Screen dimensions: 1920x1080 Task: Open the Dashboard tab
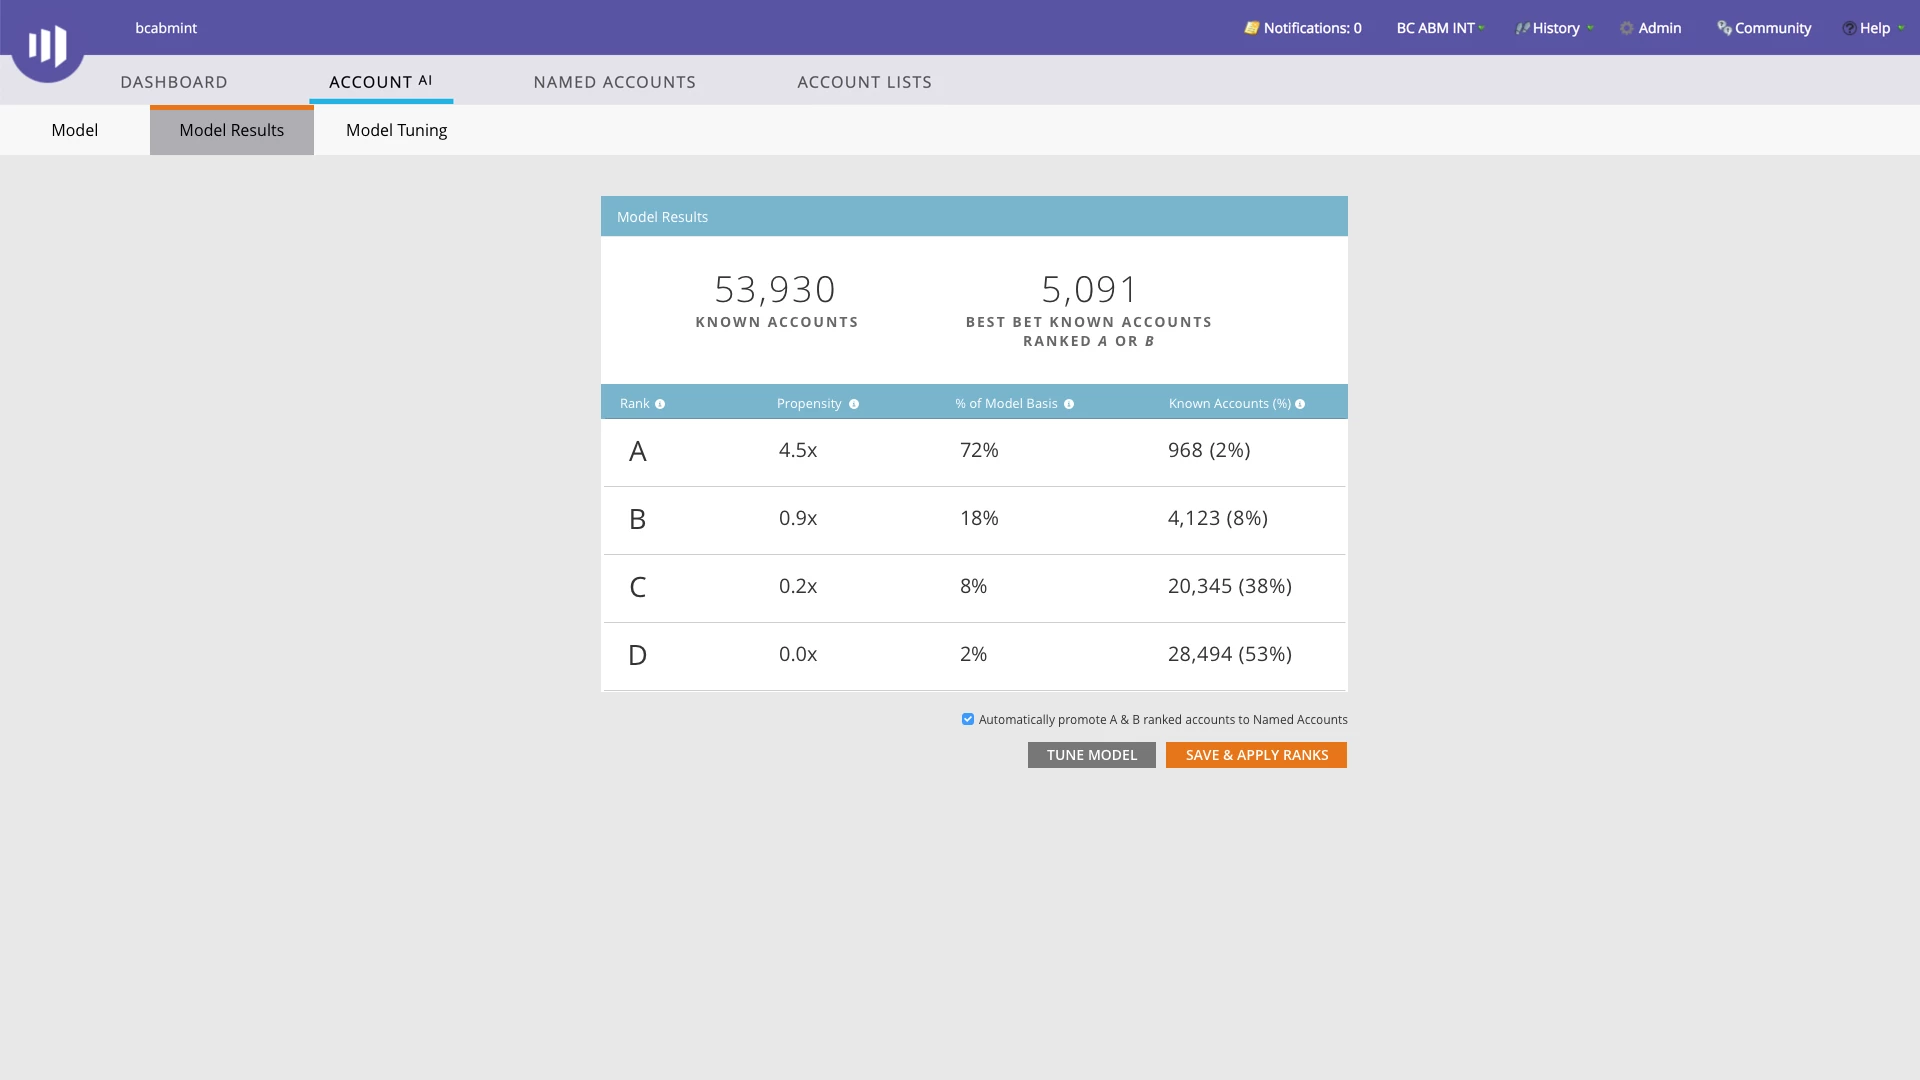pyautogui.click(x=174, y=82)
